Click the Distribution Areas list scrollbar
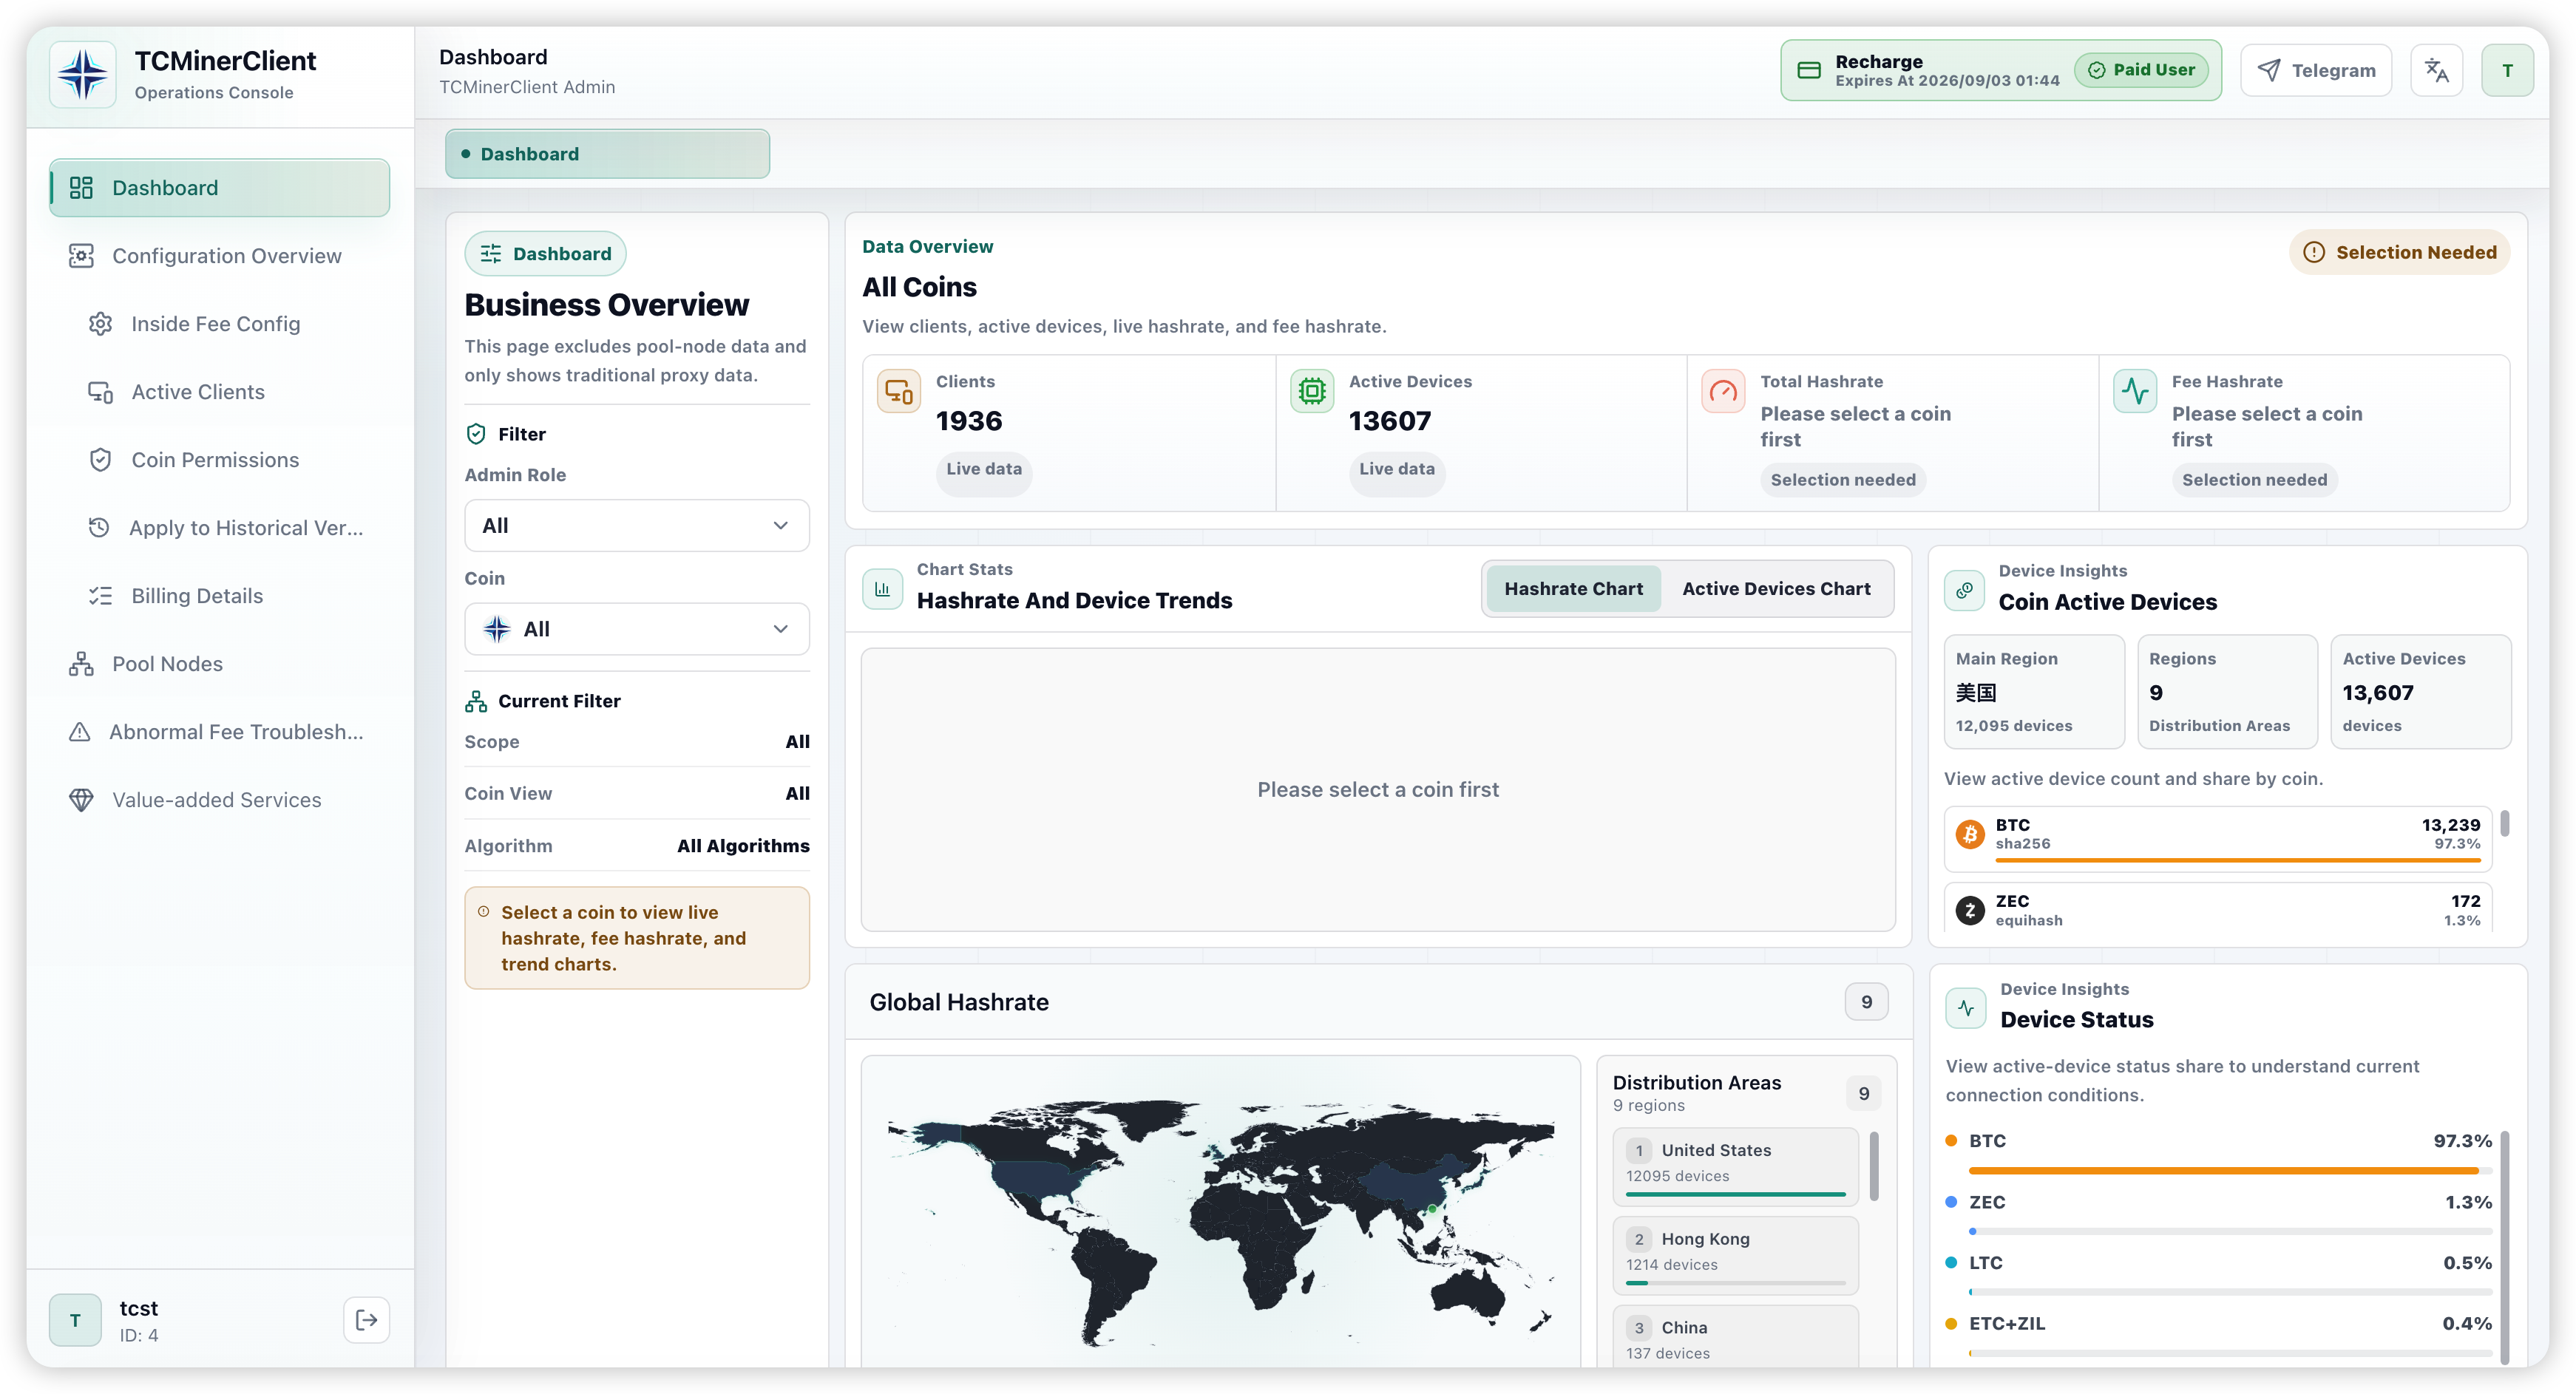Screen dimensions: 2576x1394 [1873, 1166]
